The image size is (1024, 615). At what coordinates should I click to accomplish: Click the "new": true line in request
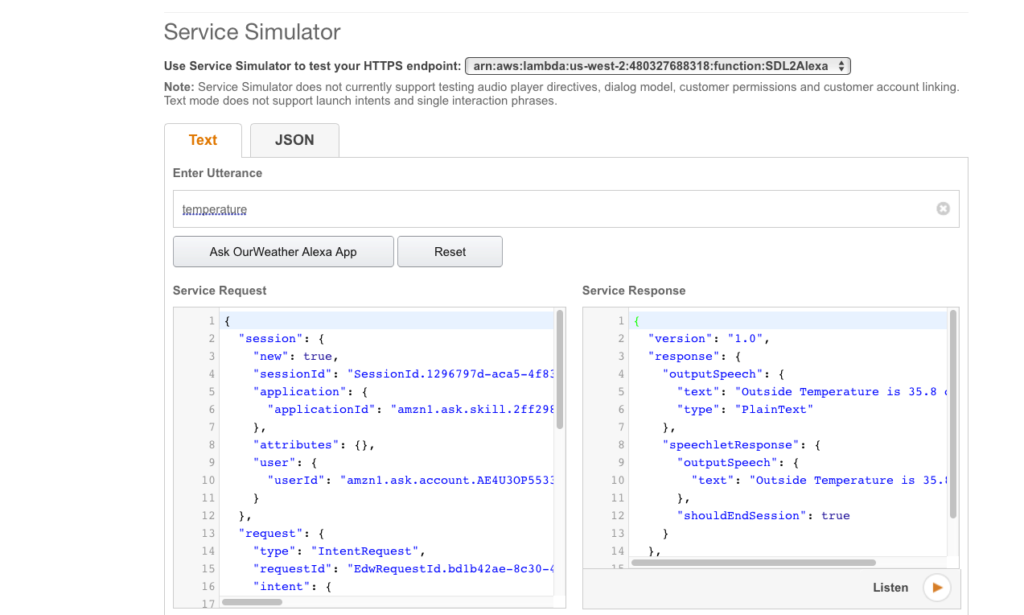click(296, 356)
